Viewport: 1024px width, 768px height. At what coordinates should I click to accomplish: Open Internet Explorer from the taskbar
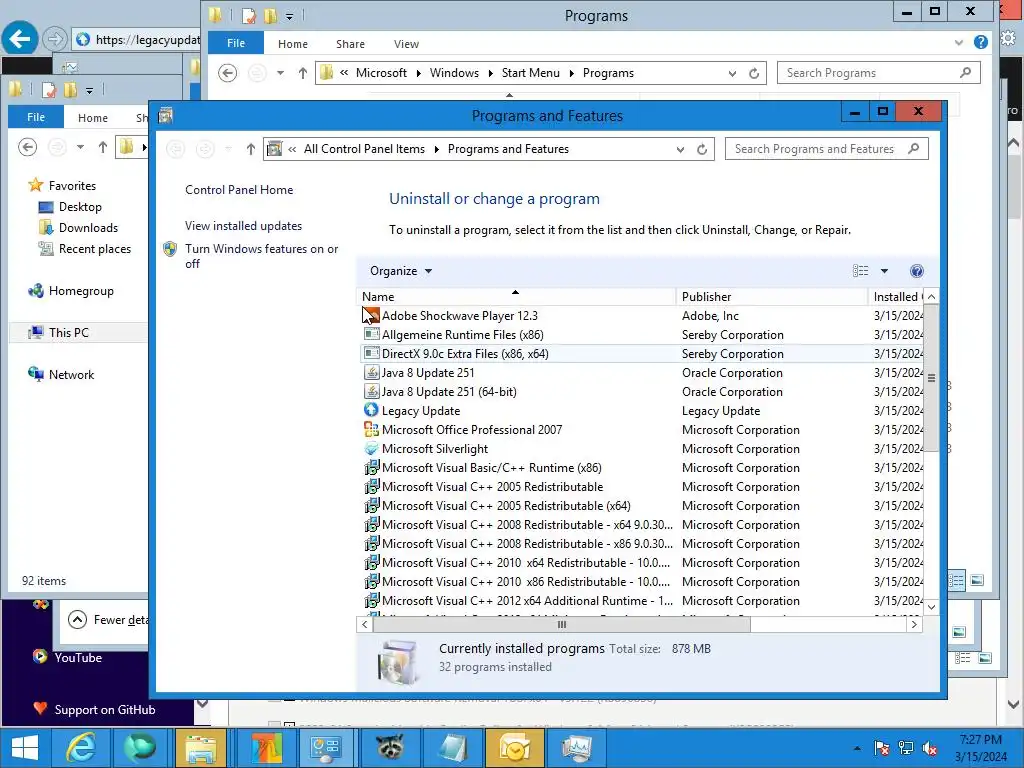[82, 748]
